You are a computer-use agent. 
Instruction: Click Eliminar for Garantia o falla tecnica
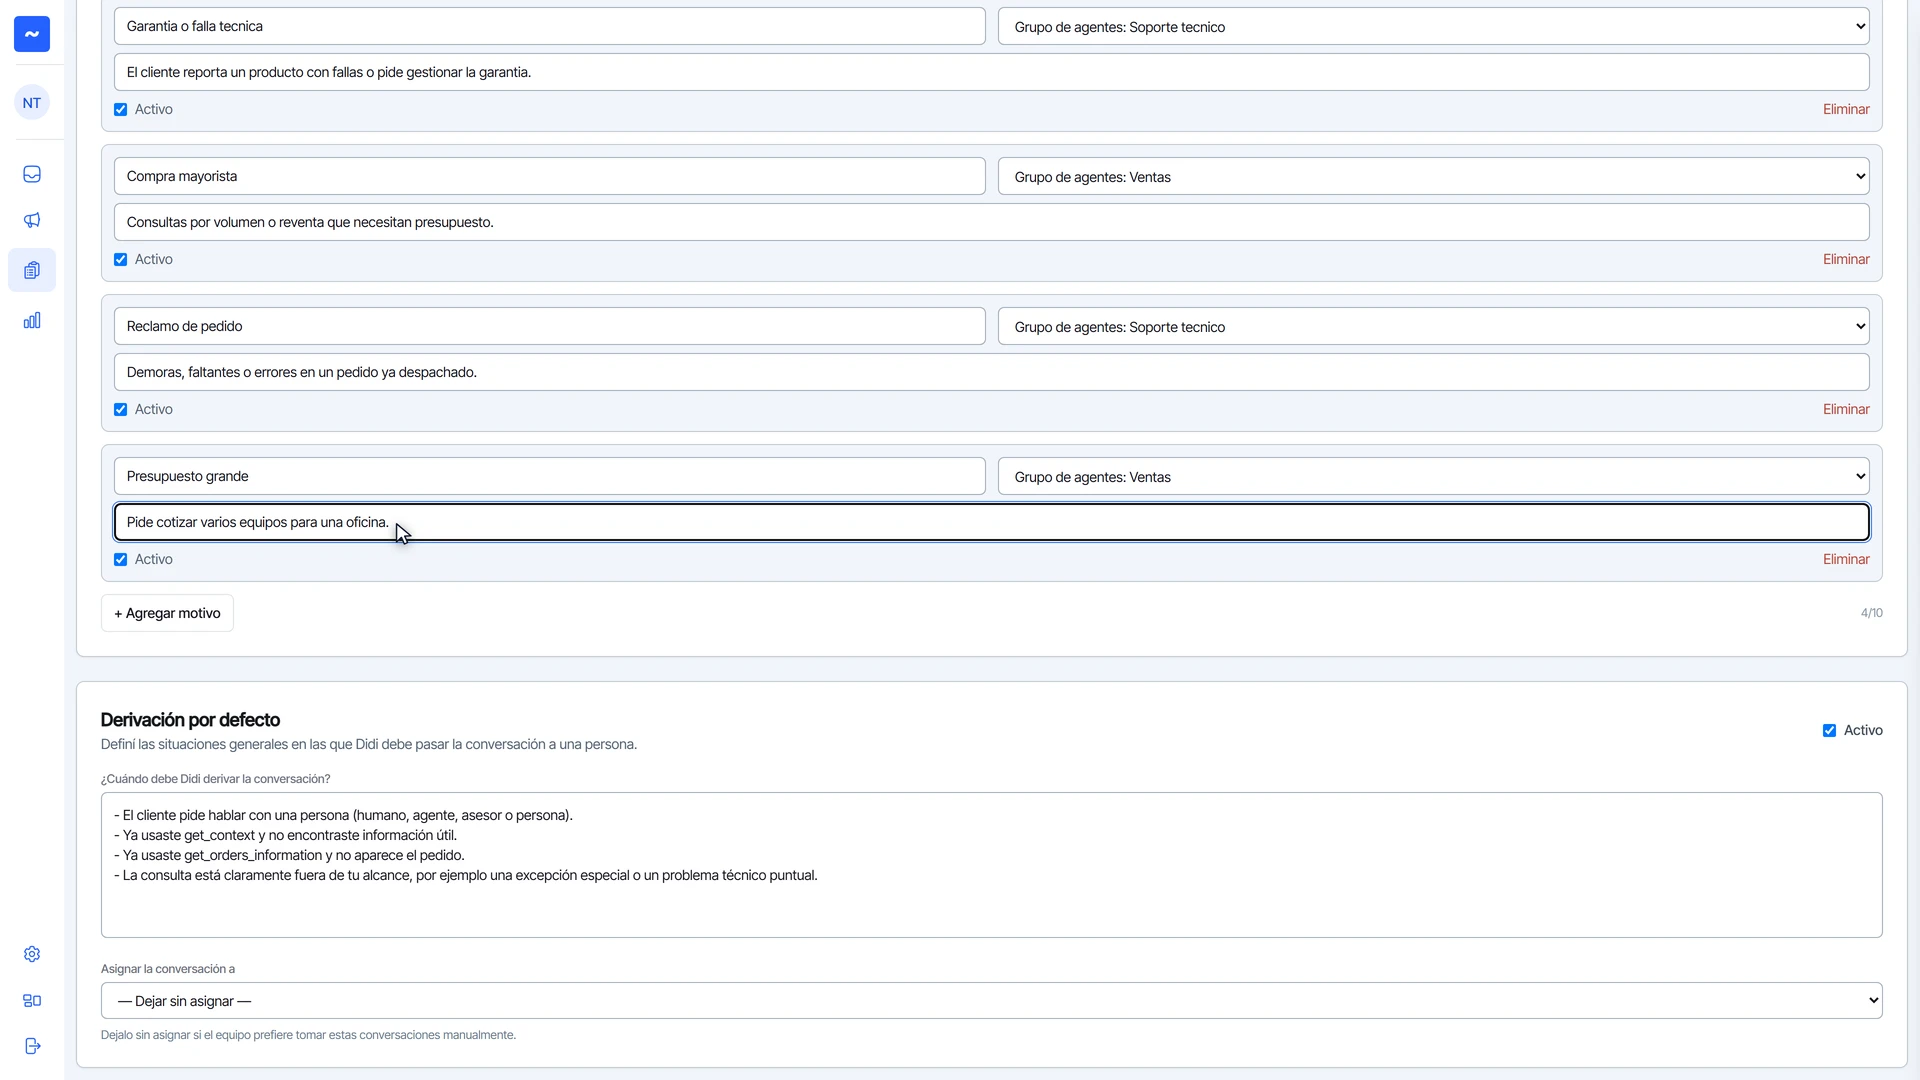(1846, 109)
